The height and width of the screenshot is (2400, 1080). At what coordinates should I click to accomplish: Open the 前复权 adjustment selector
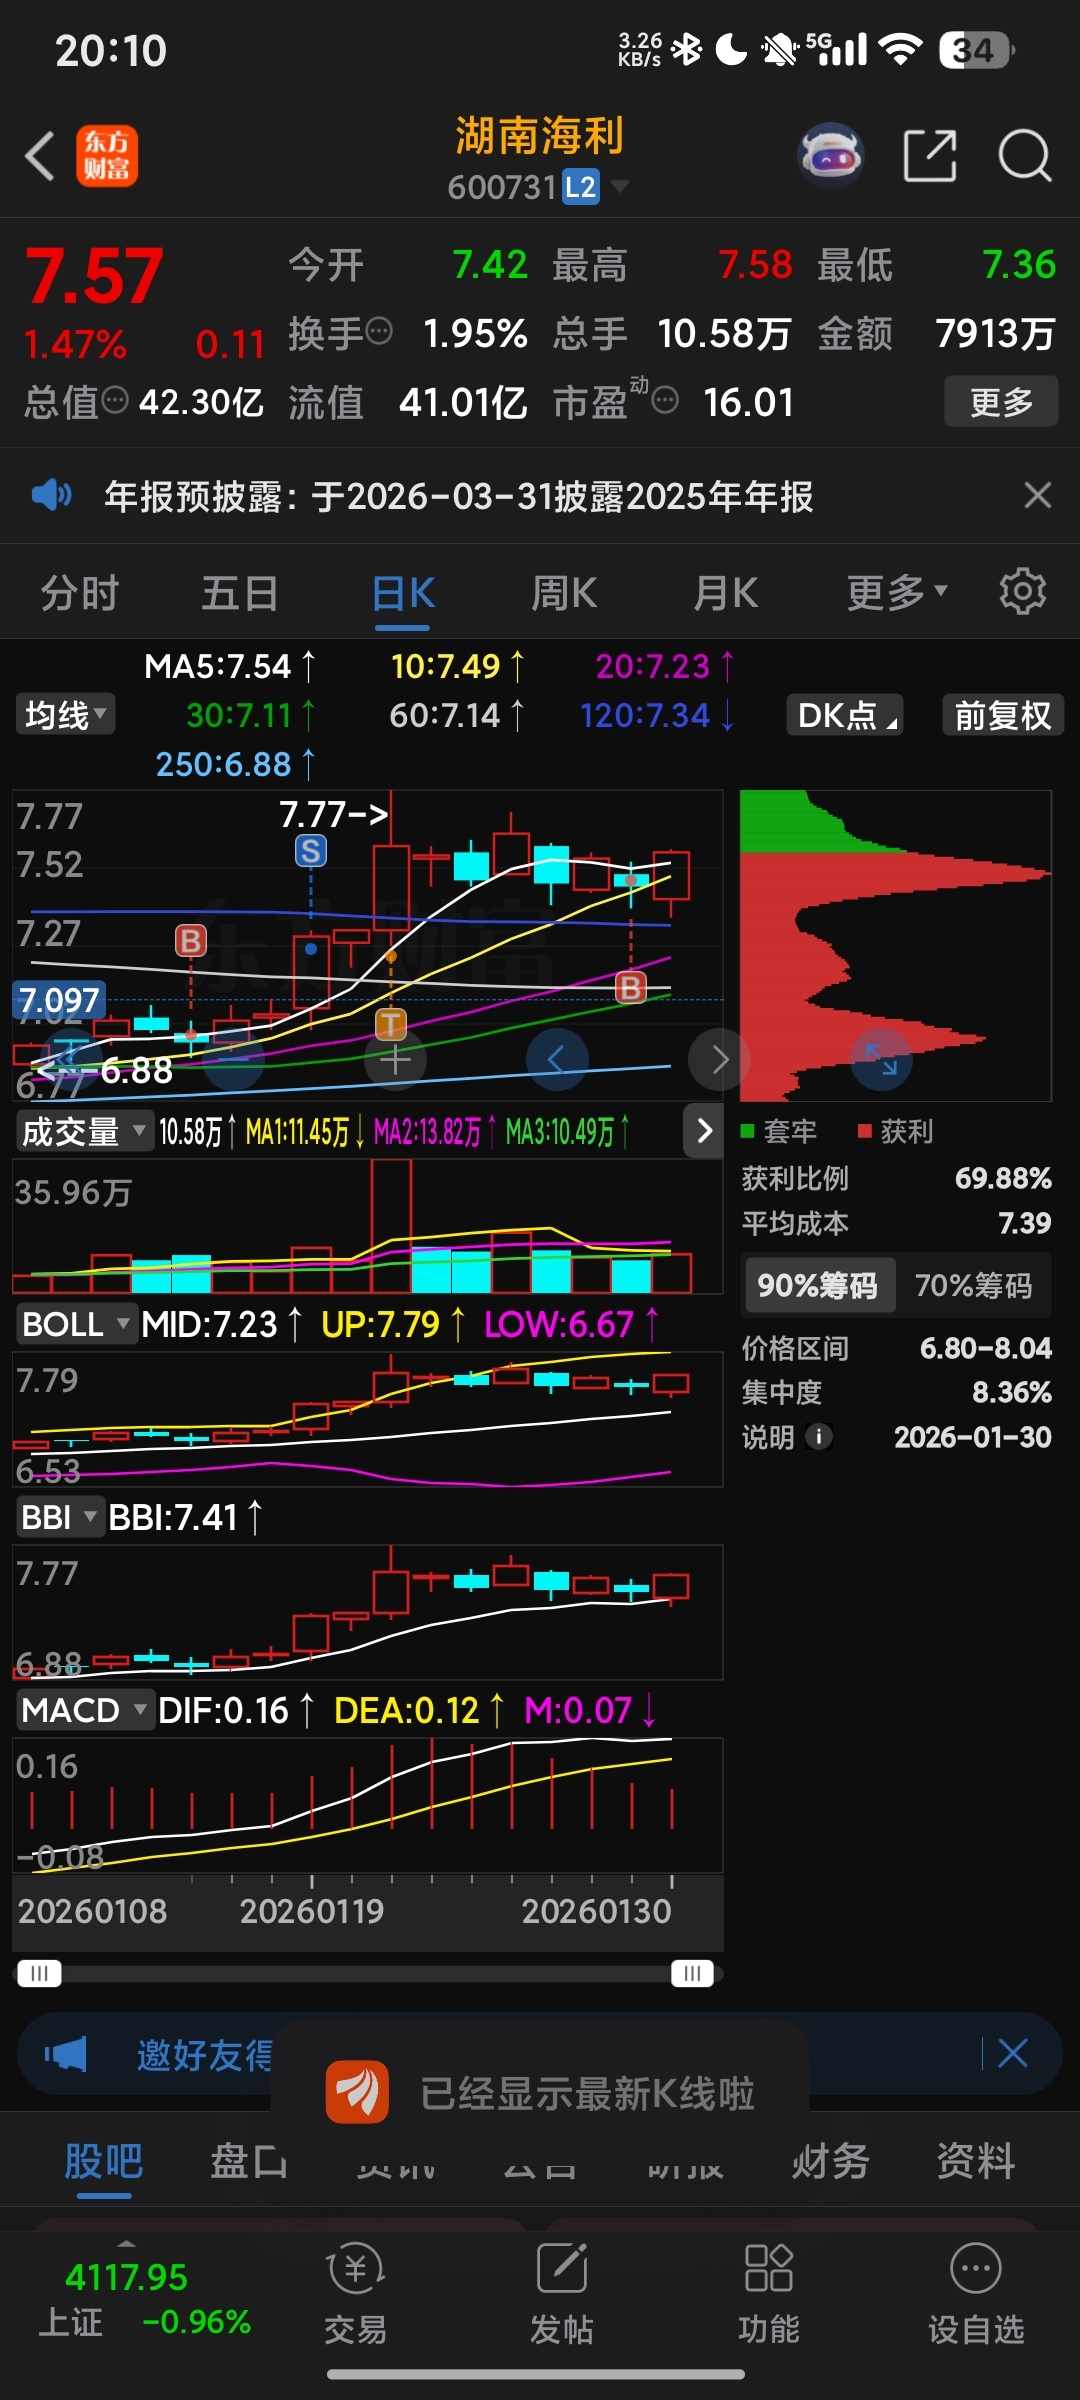coord(1002,715)
